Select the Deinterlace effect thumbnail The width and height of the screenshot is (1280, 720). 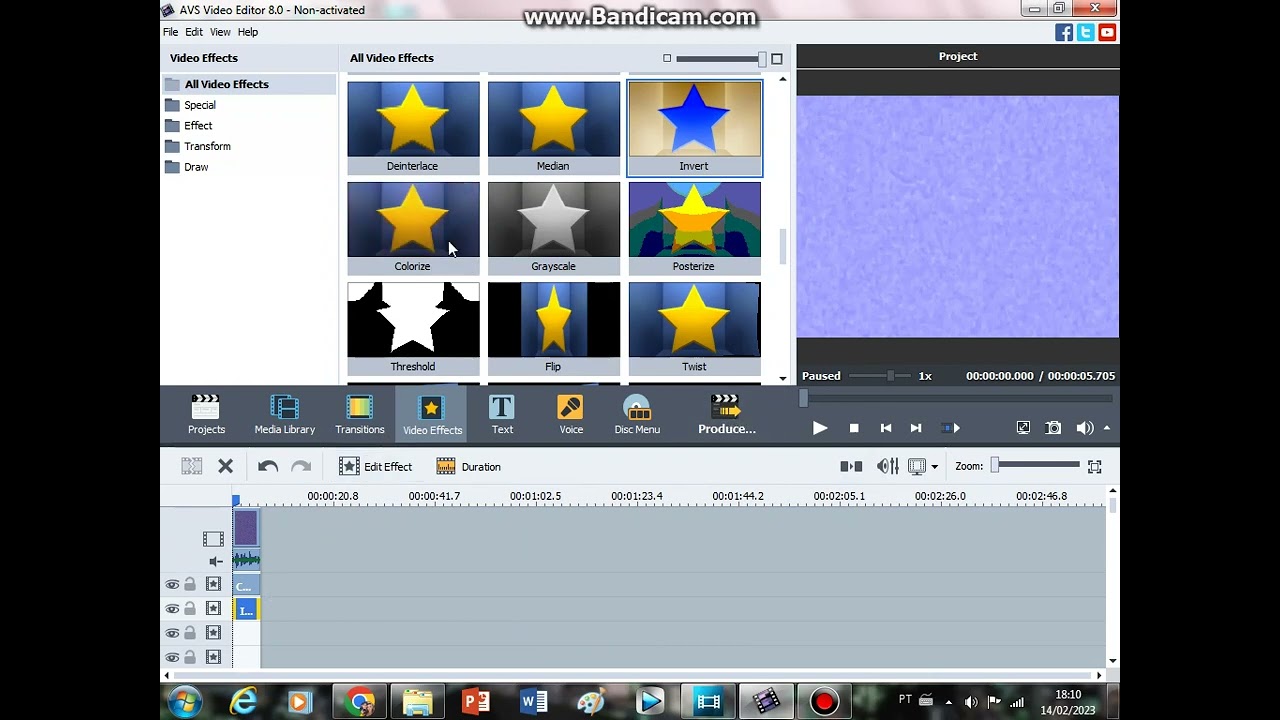coord(413,127)
